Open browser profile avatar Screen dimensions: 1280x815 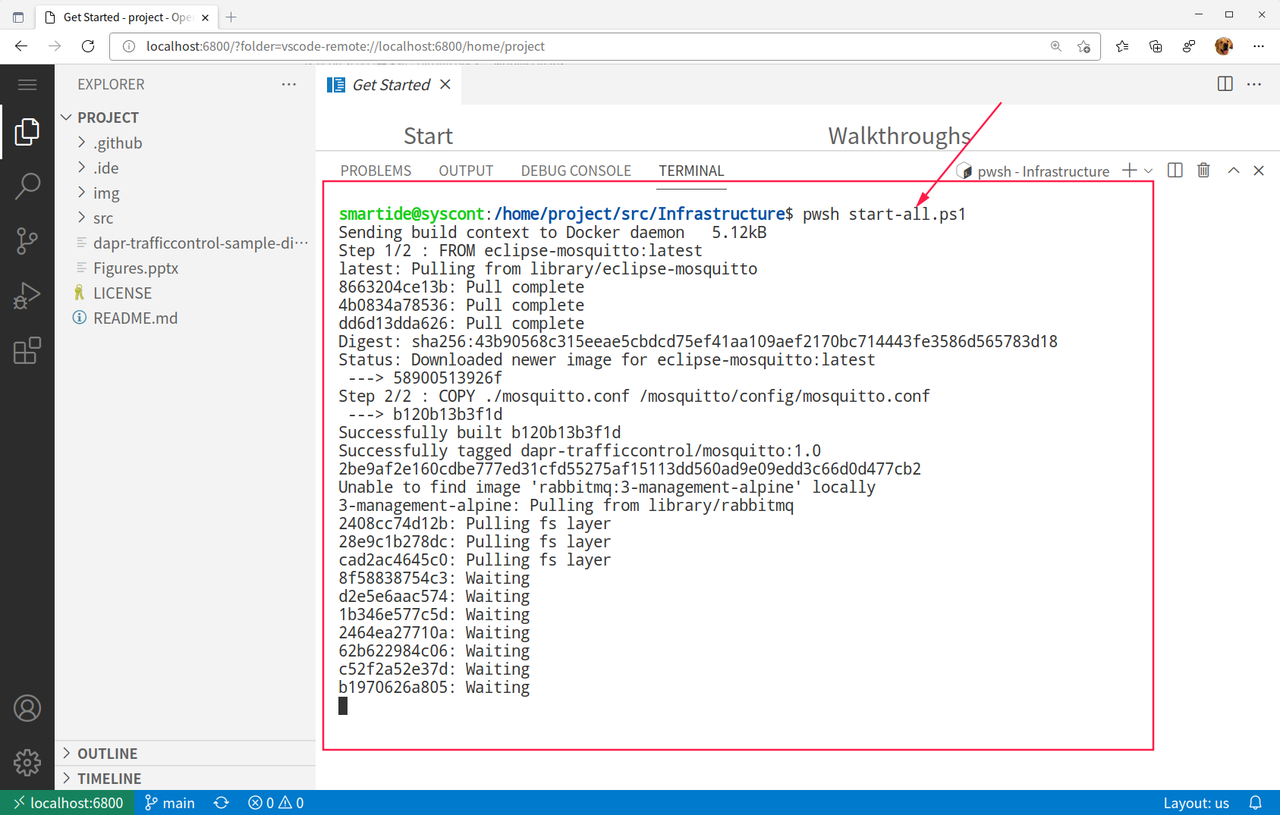coord(1223,46)
